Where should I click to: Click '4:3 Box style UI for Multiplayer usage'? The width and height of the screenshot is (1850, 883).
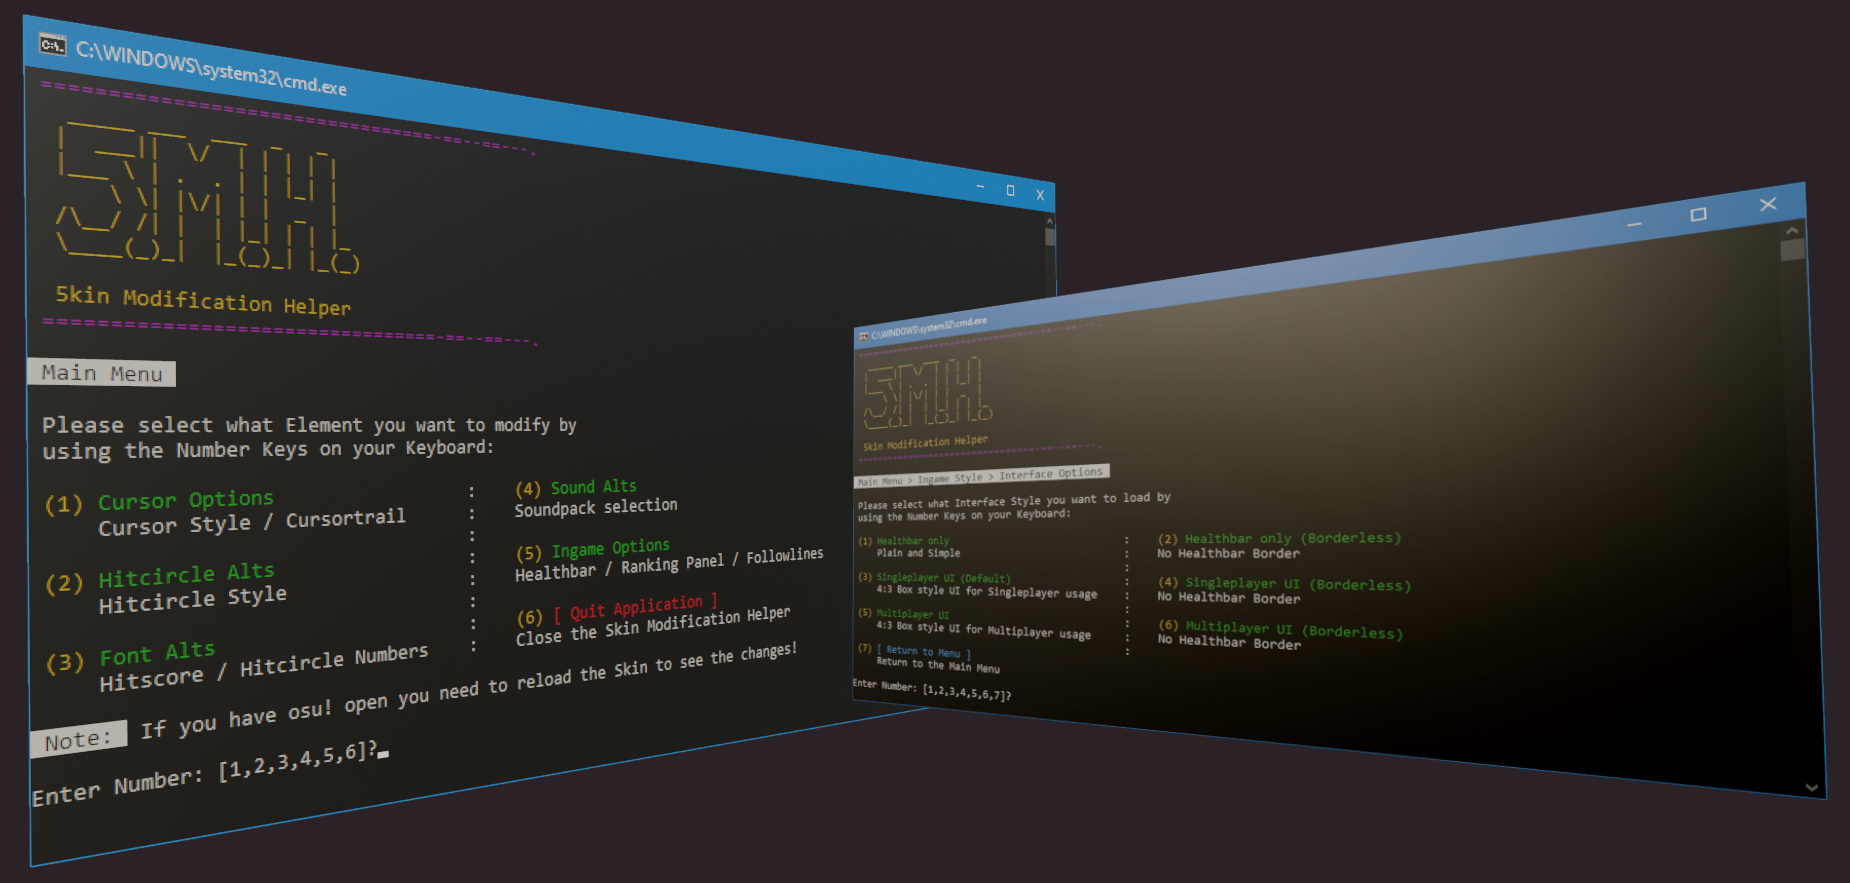[984, 630]
